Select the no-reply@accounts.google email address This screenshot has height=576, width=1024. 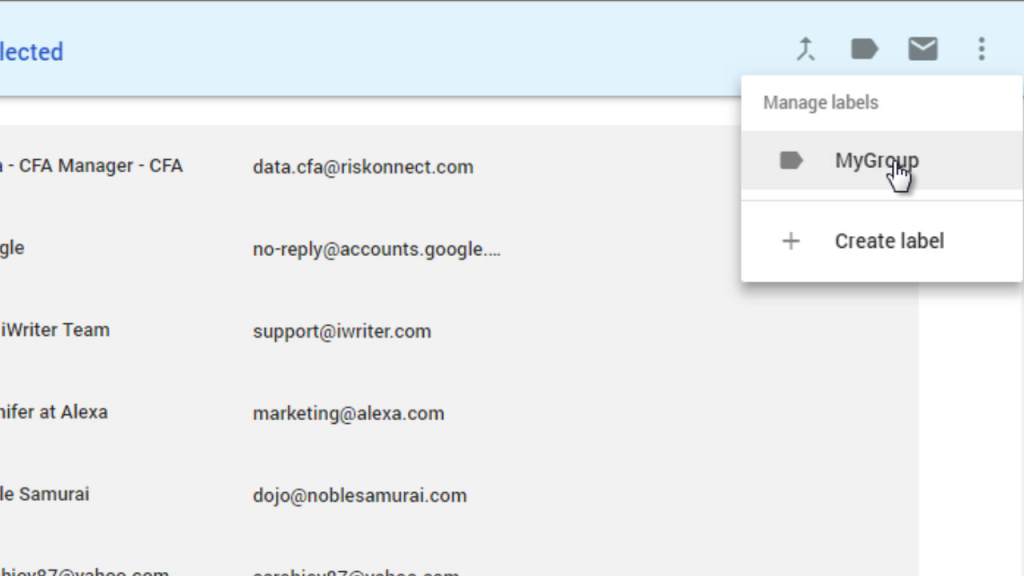tap(377, 249)
